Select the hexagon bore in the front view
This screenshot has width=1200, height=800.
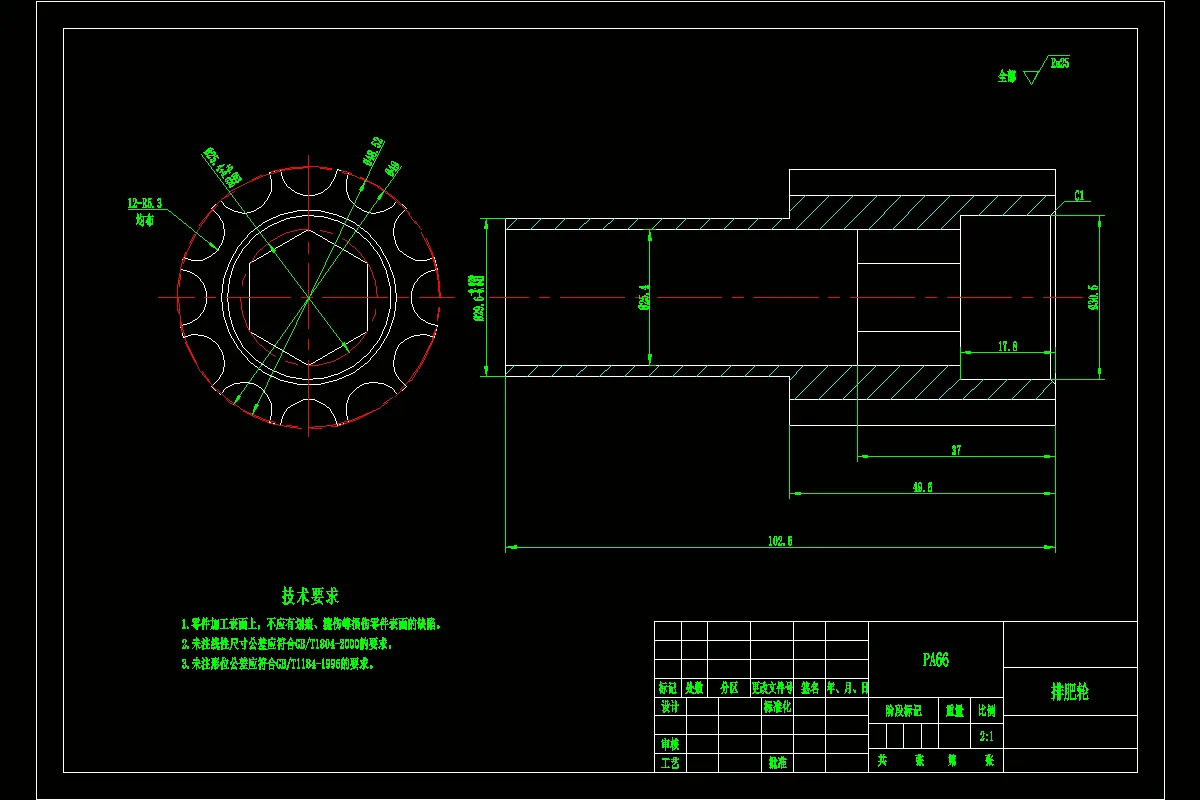[x=308, y=296]
